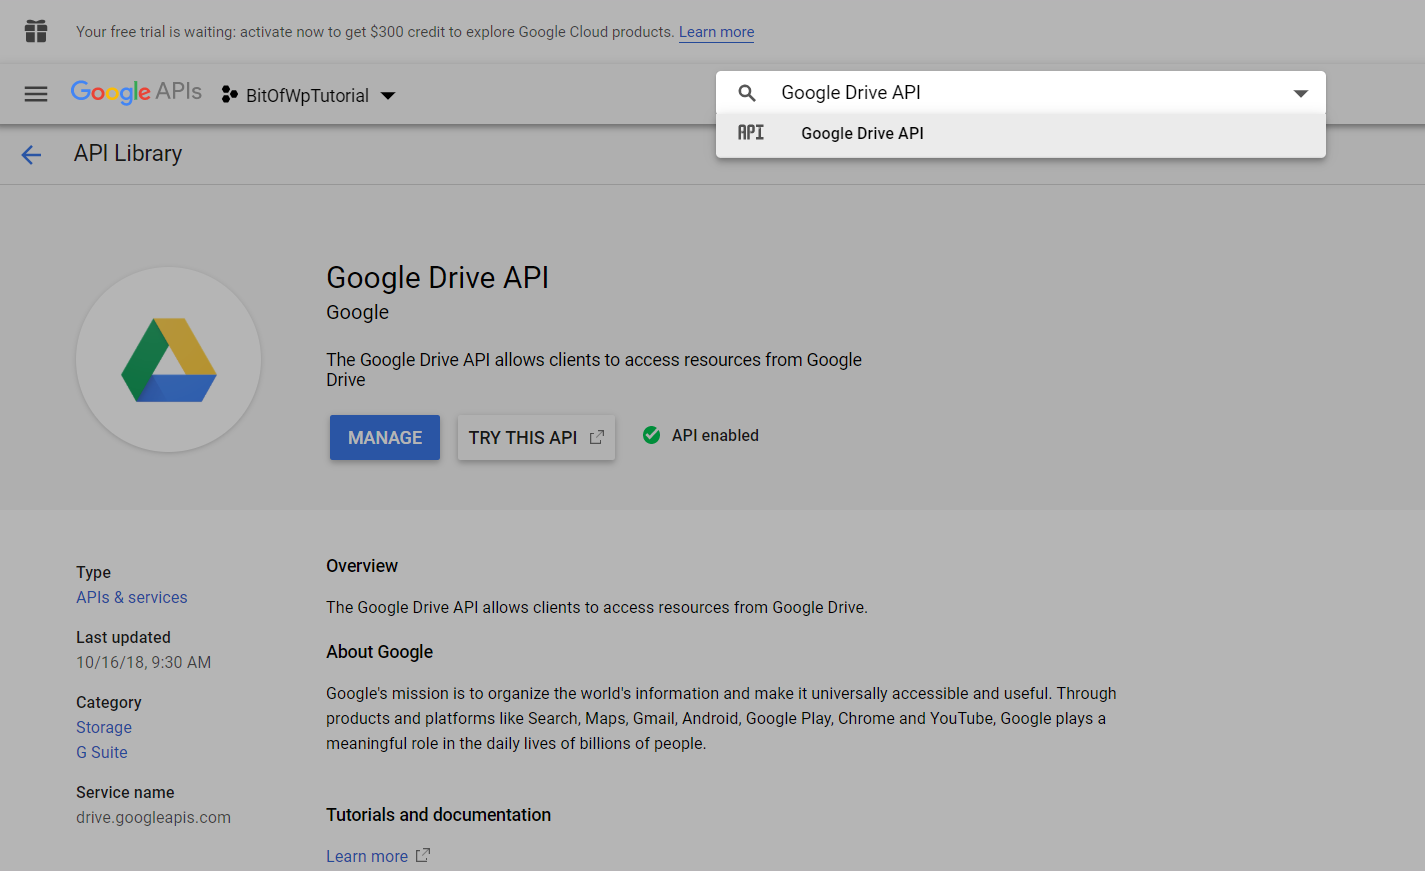Screen dimensions: 1425x871
Task: Click the Google Drive logo thumbnail
Action: click(169, 360)
